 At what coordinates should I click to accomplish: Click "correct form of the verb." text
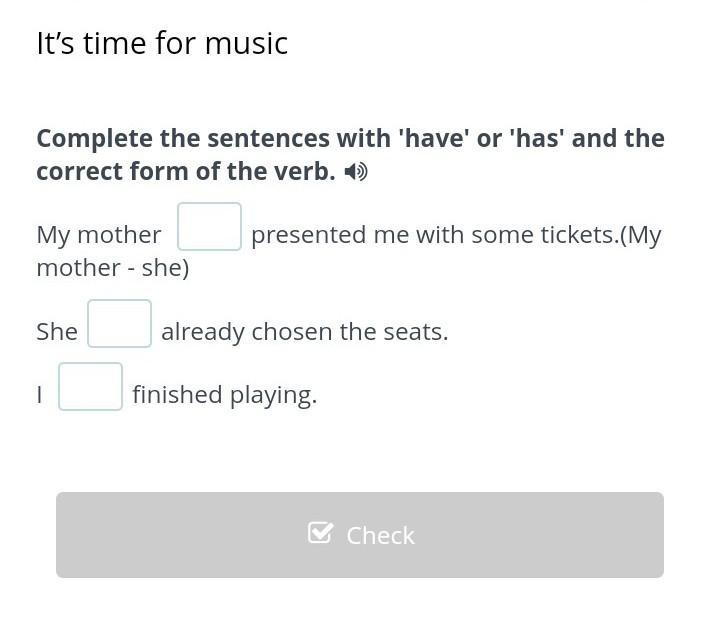point(186,172)
